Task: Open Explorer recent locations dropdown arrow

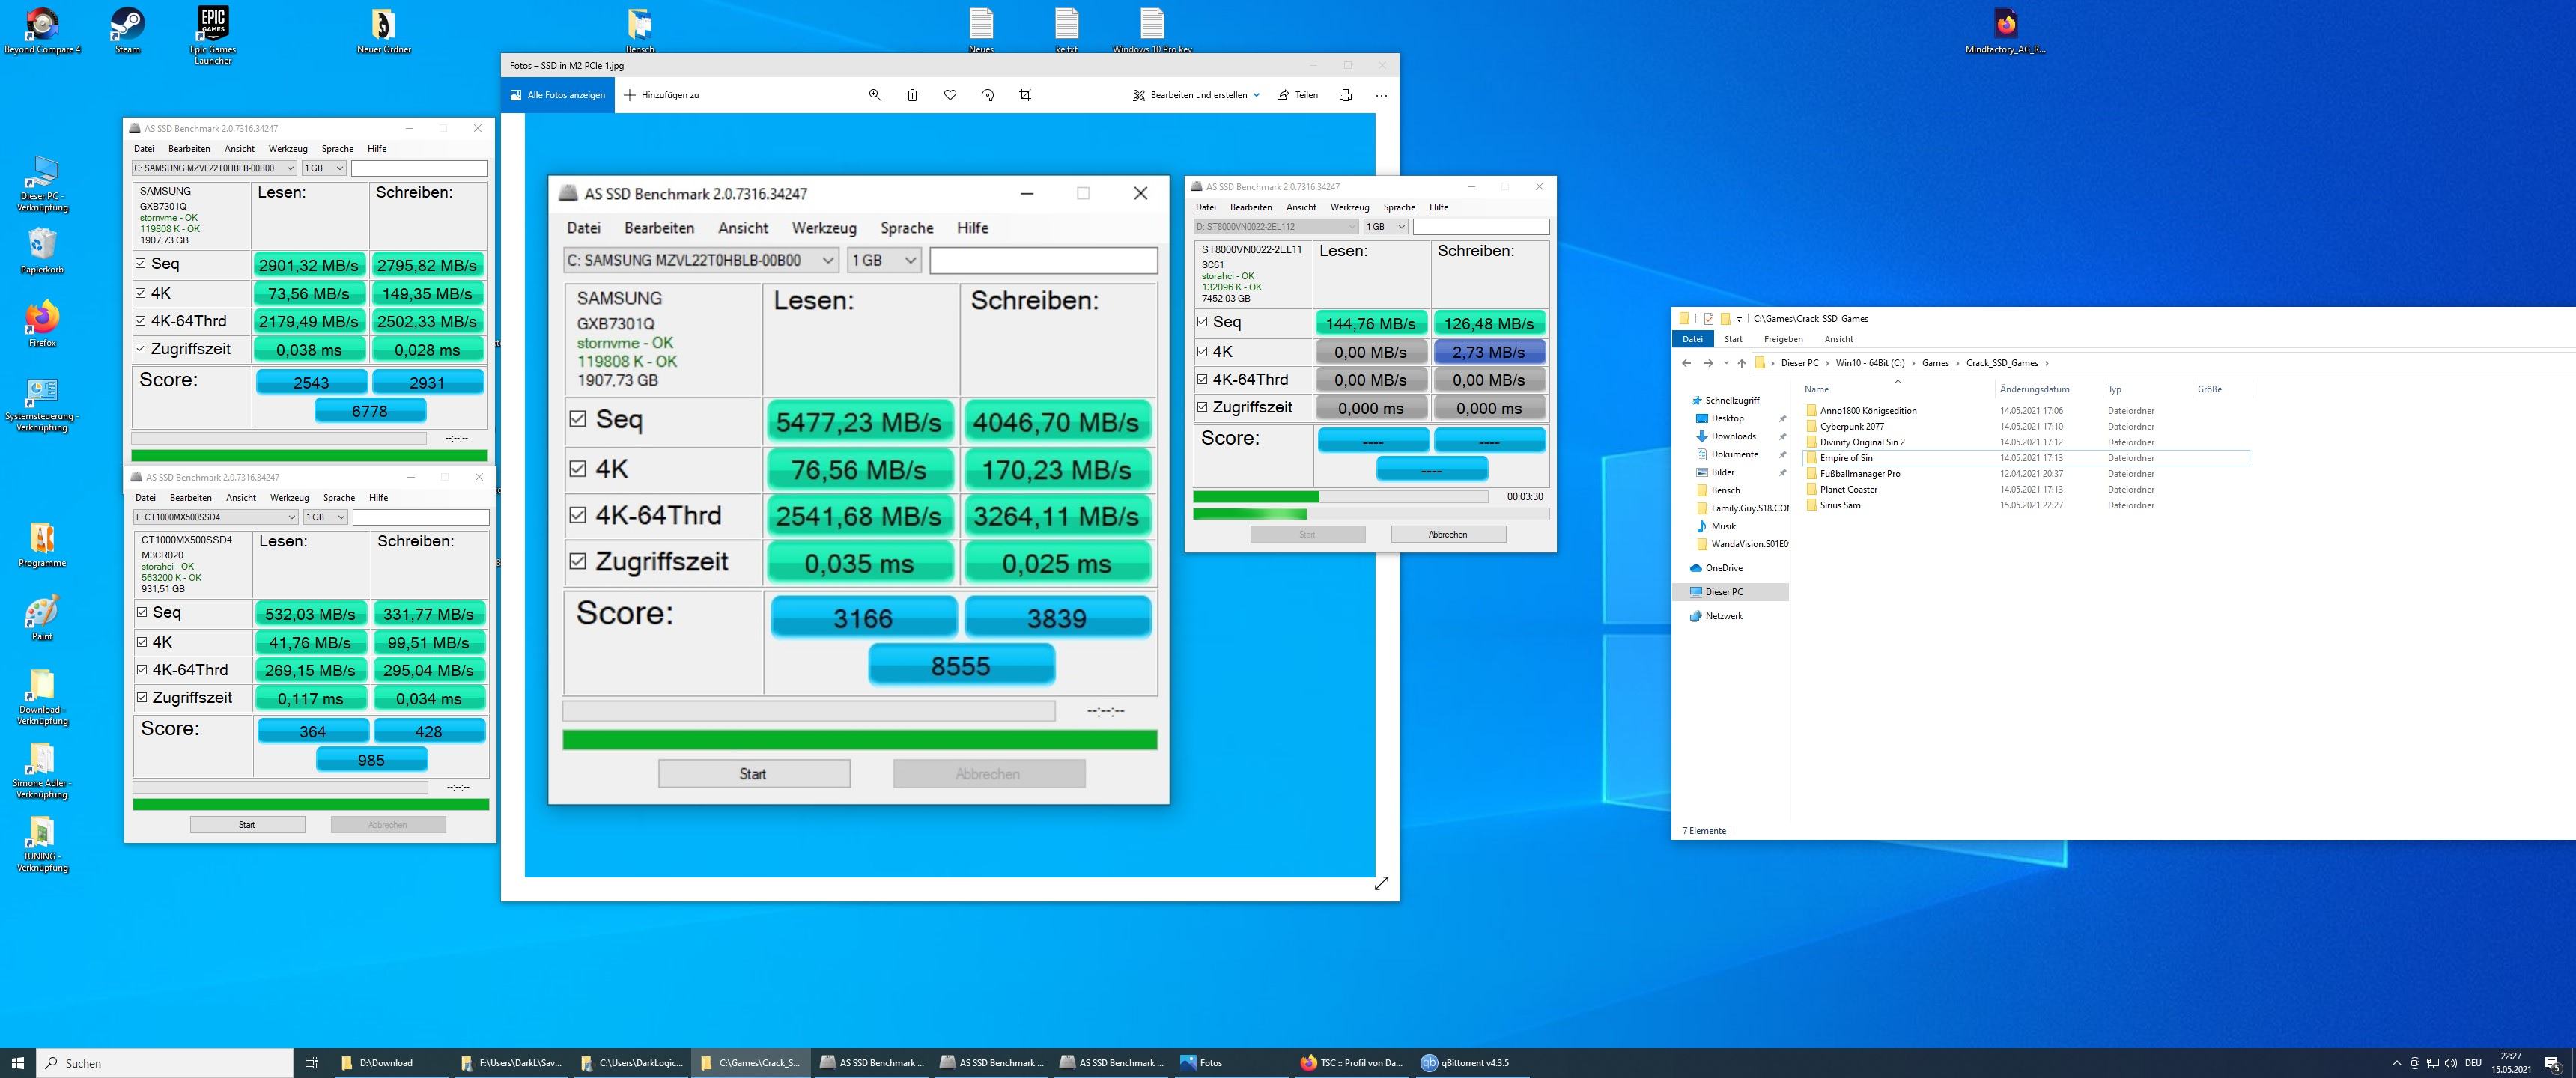Action: [x=1725, y=363]
